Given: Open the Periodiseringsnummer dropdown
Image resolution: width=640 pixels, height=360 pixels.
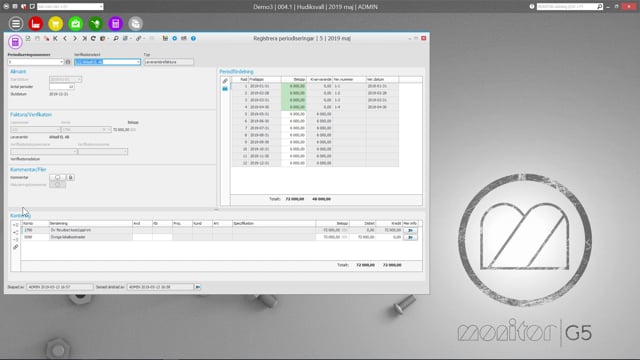Looking at the screenshot, I should coord(62,62).
